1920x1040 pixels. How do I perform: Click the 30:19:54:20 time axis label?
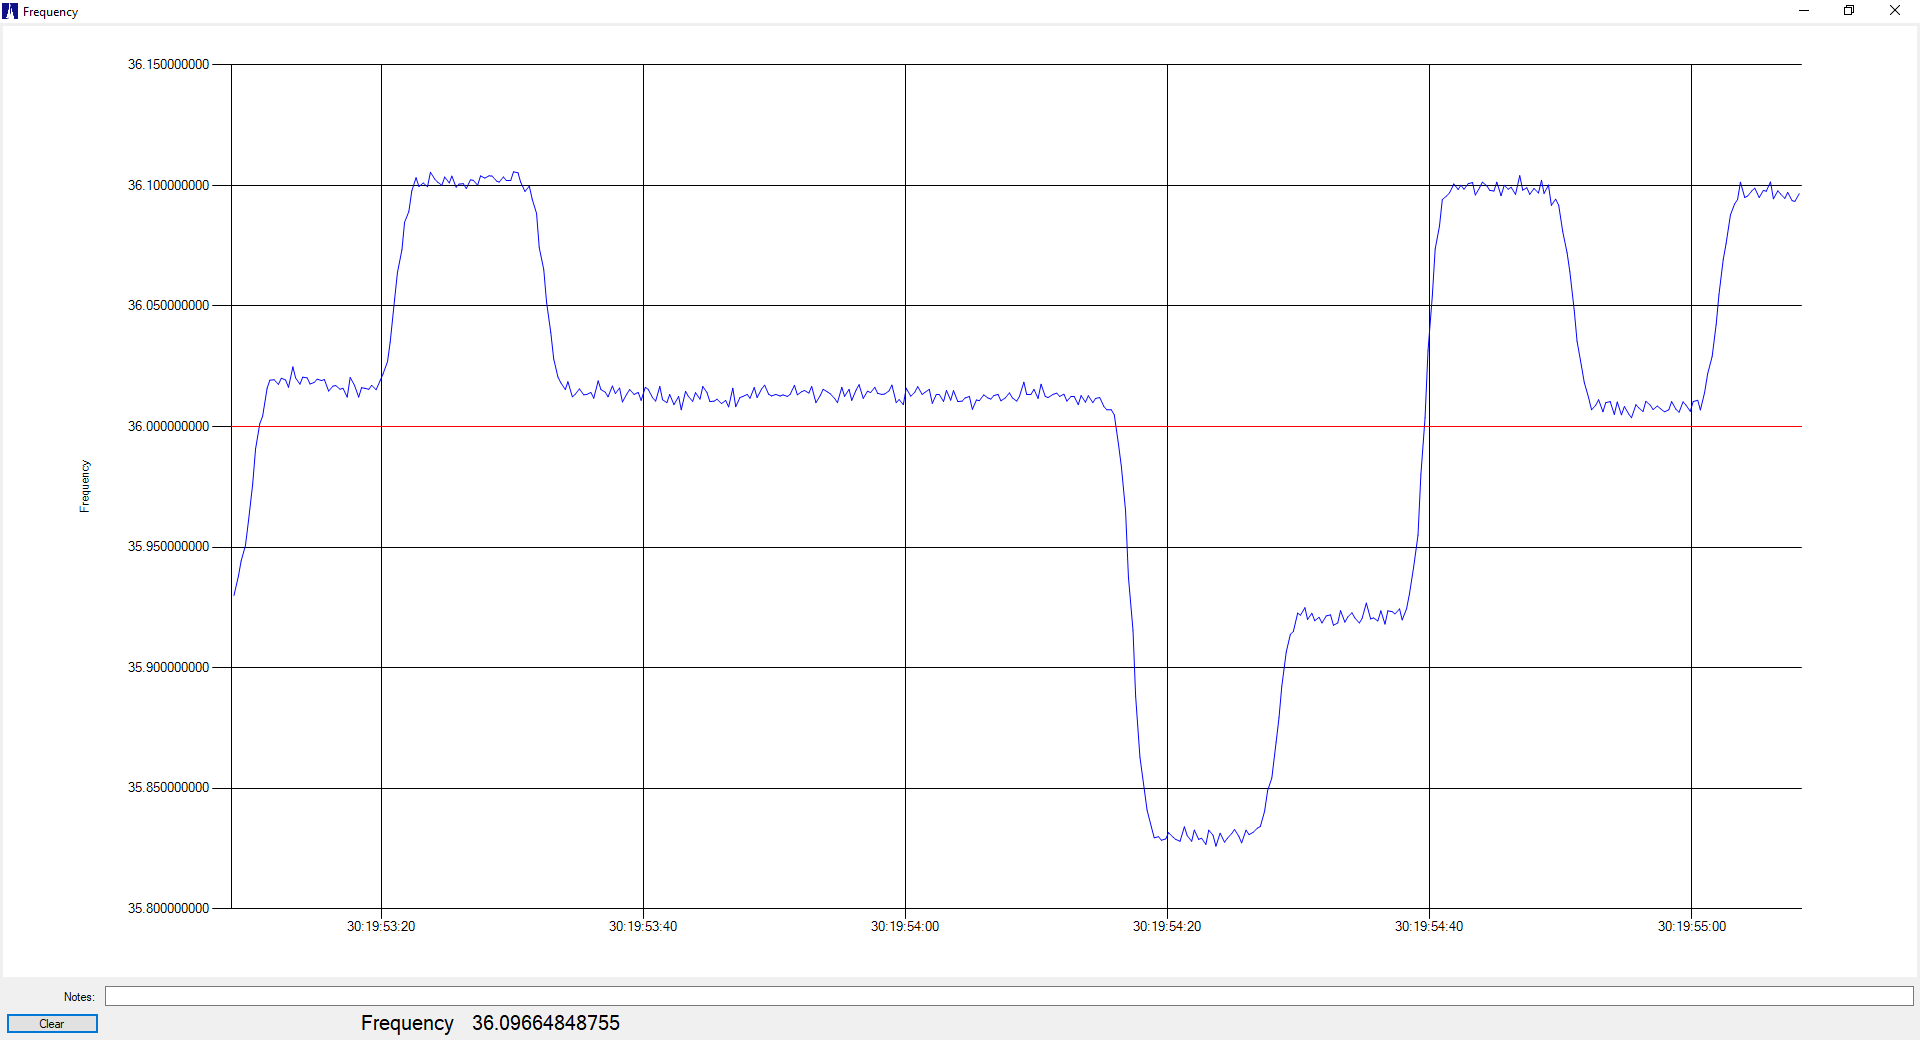click(x=1167, y=927)
